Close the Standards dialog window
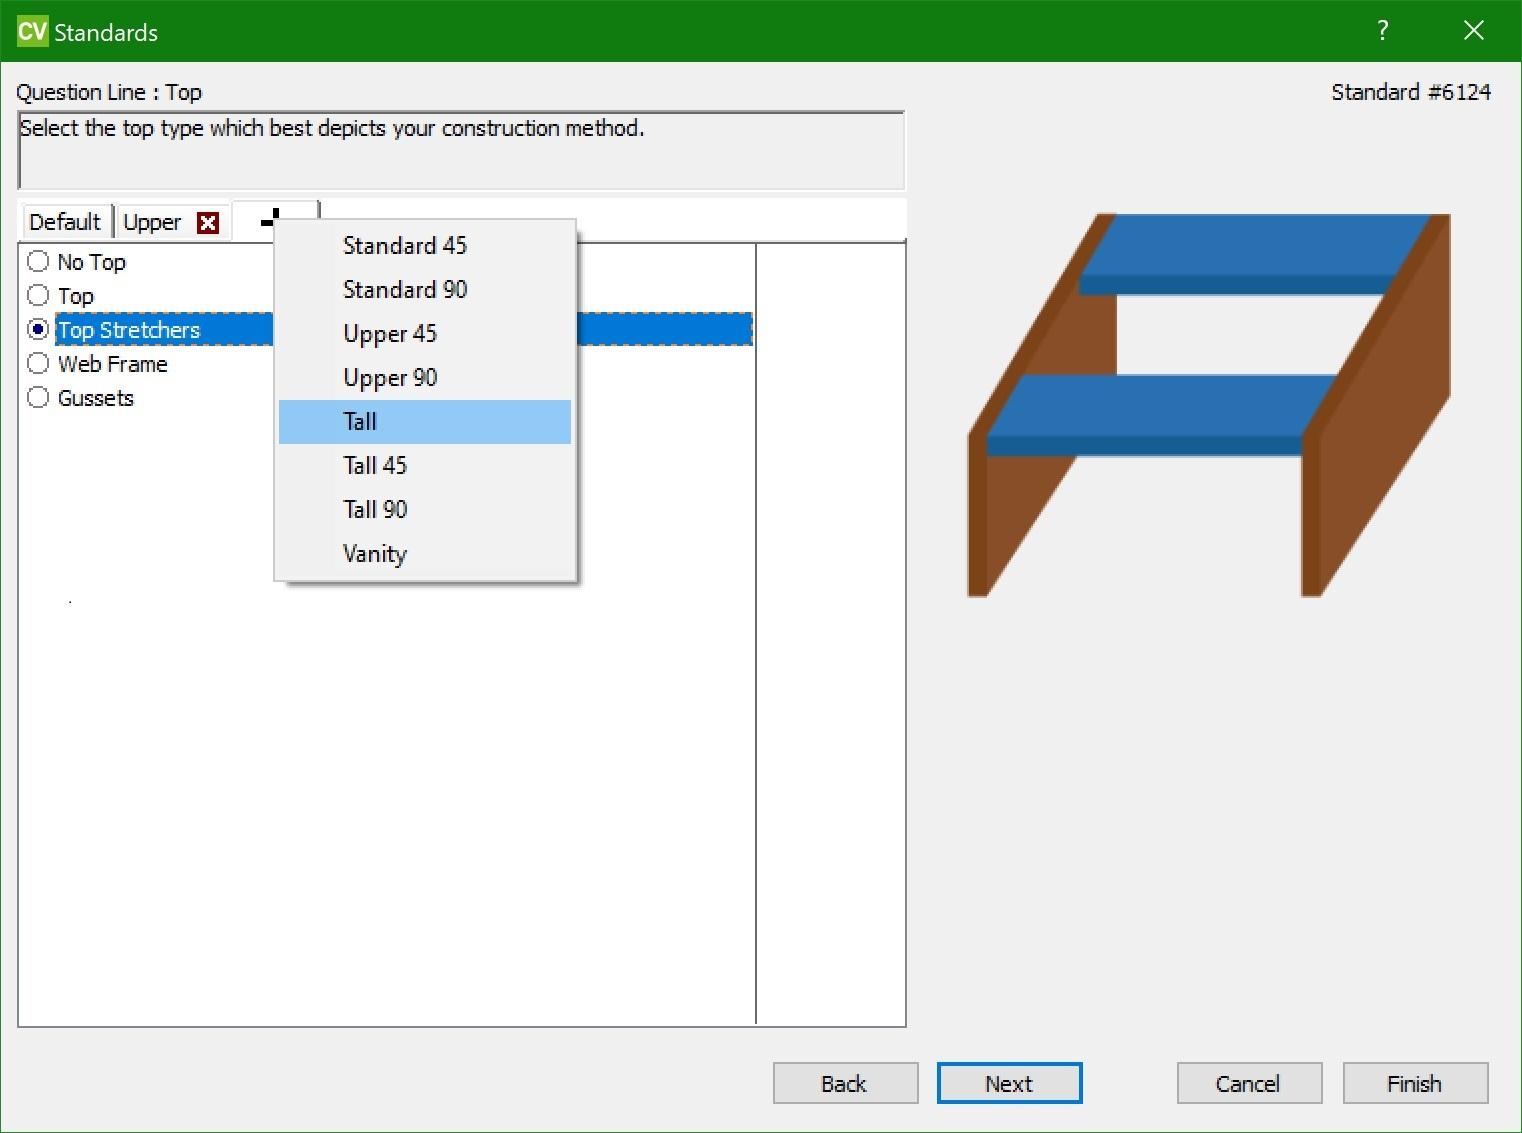Screen dimensions: 1522x1133 click(x=1474, y=31)
